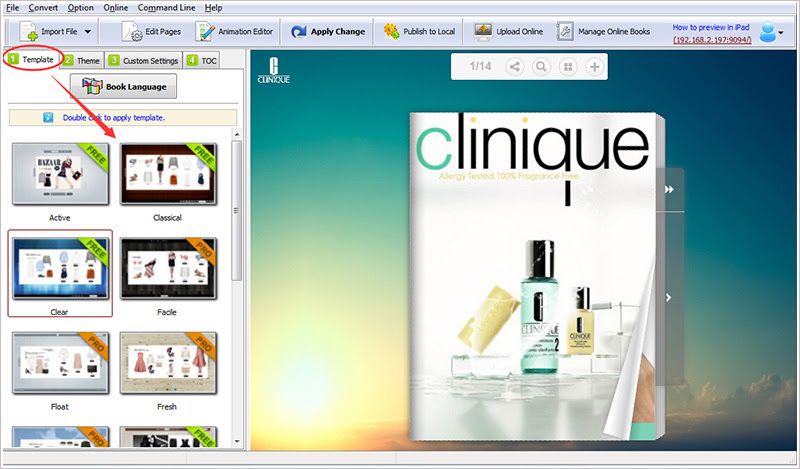Open the Option menu
Screen dimensions: 800x469
click(x=81, y=8)
